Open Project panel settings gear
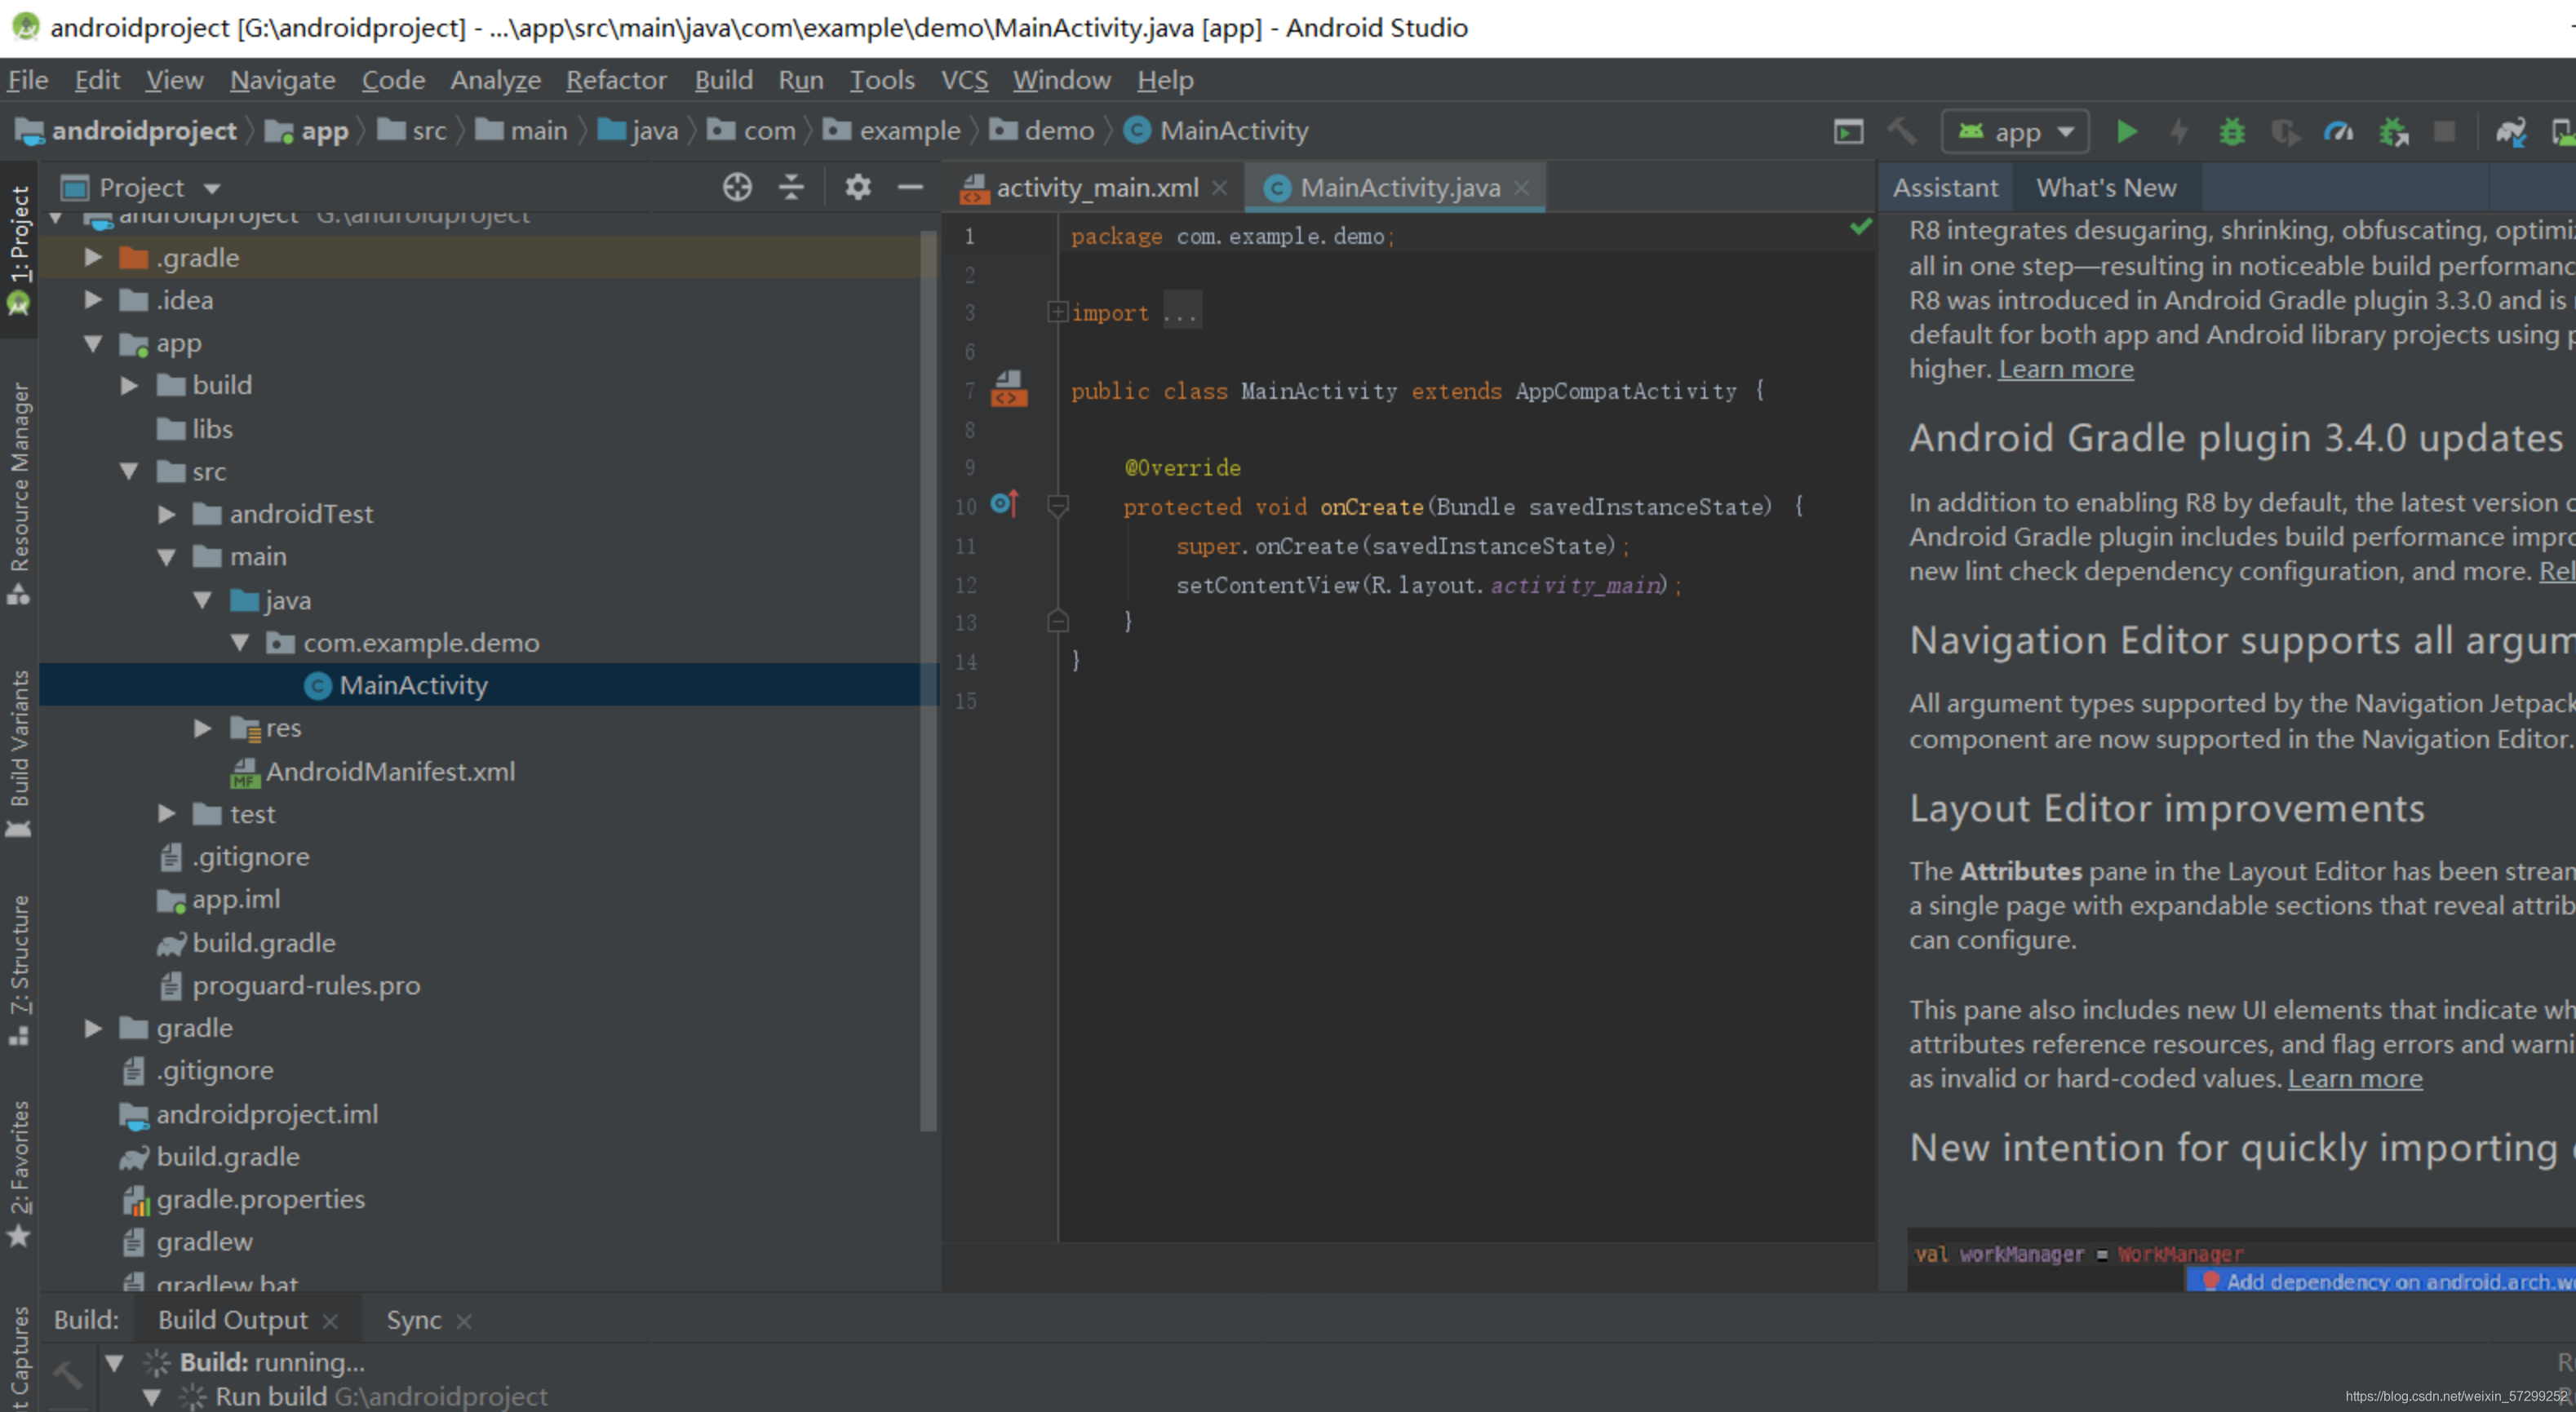Screen dimensions: 2576x1412 point(858,187)
